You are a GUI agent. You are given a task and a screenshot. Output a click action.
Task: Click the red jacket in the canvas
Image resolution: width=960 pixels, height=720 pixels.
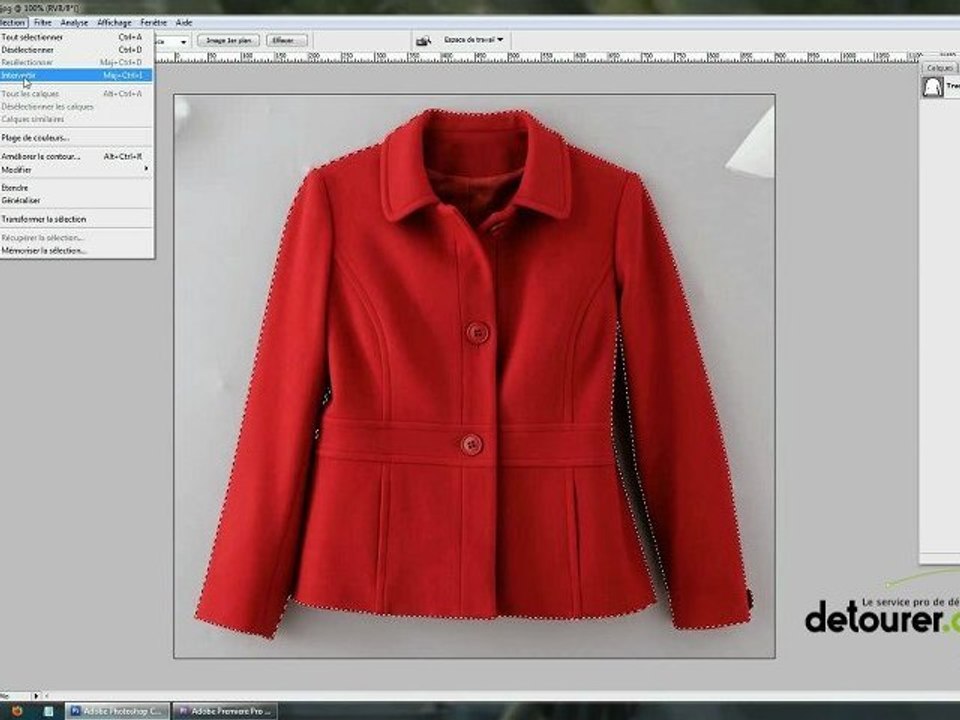(474, 371)
